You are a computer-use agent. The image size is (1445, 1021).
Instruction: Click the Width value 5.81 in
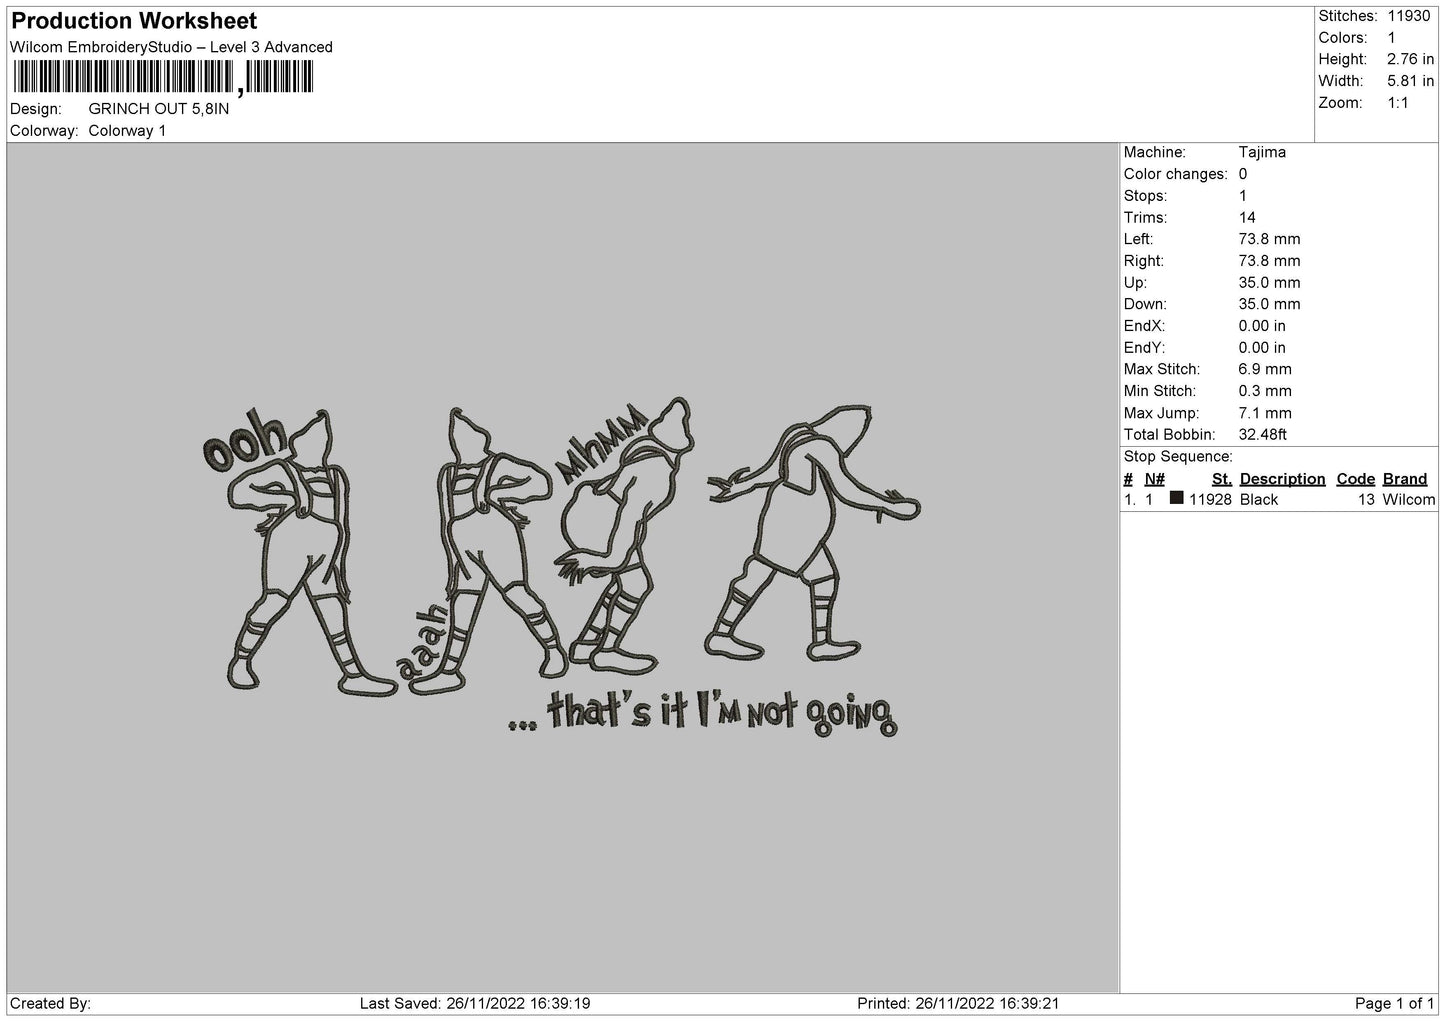(1410, 81)
